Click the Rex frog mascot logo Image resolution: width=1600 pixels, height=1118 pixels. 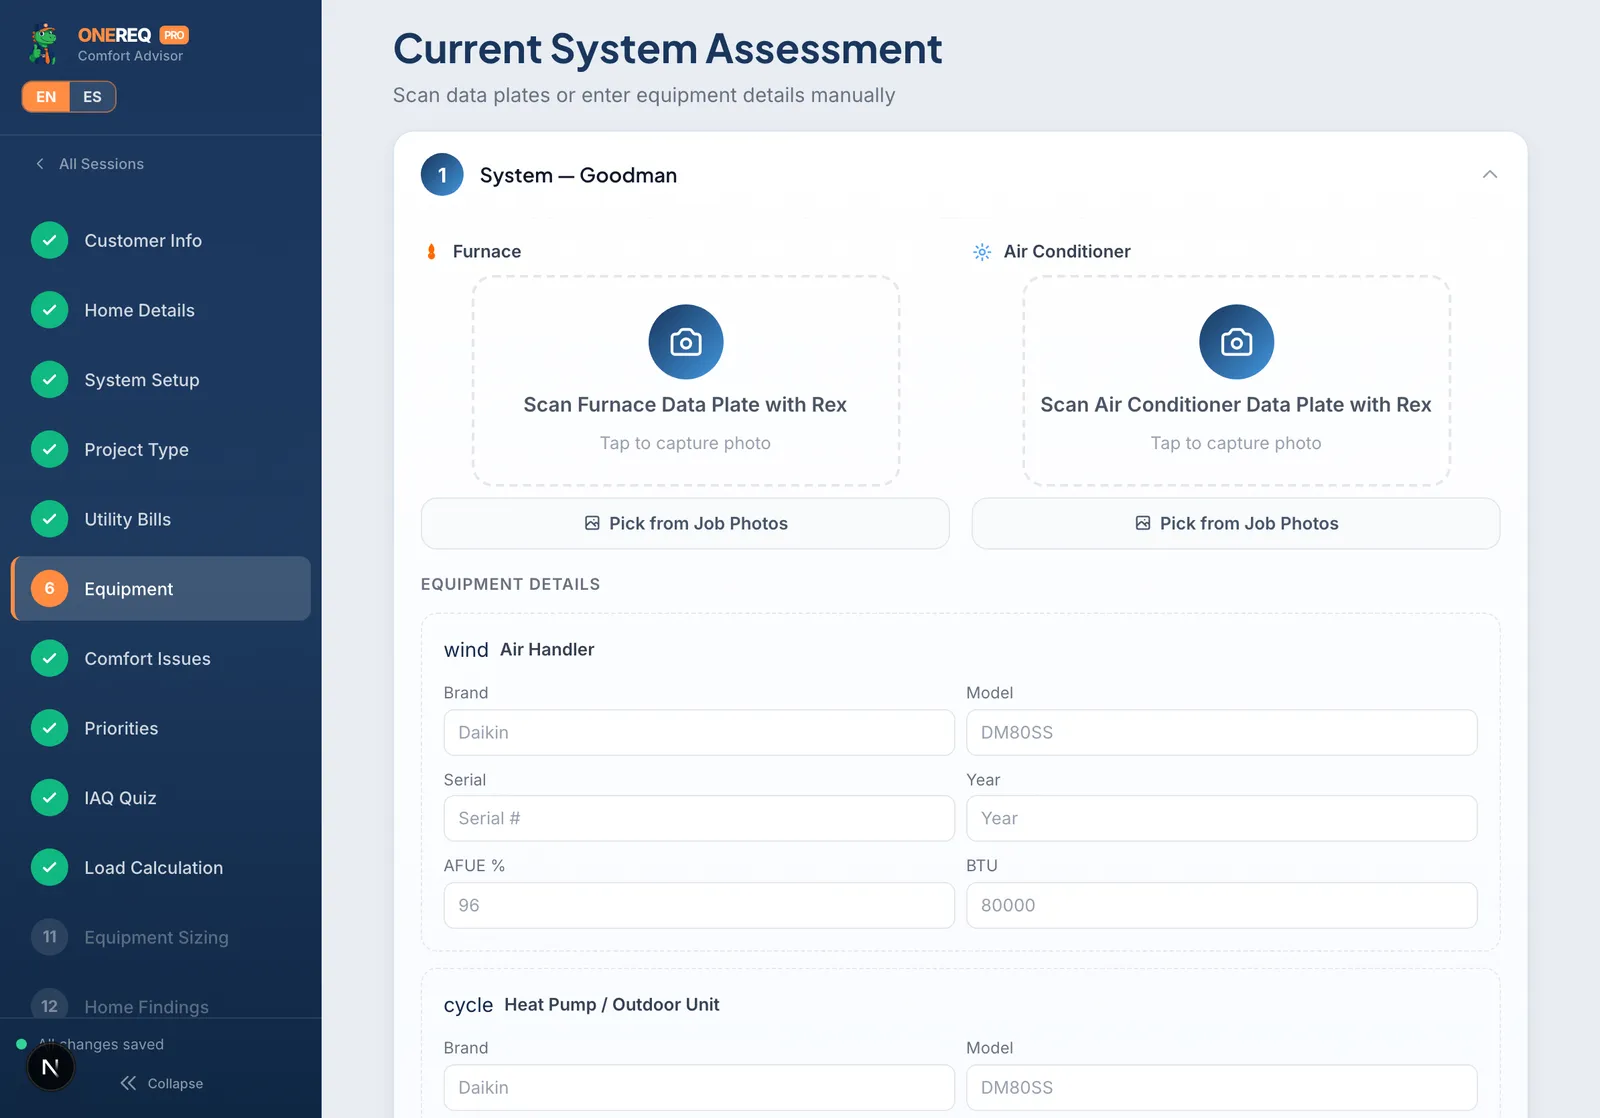pos(44,44)
